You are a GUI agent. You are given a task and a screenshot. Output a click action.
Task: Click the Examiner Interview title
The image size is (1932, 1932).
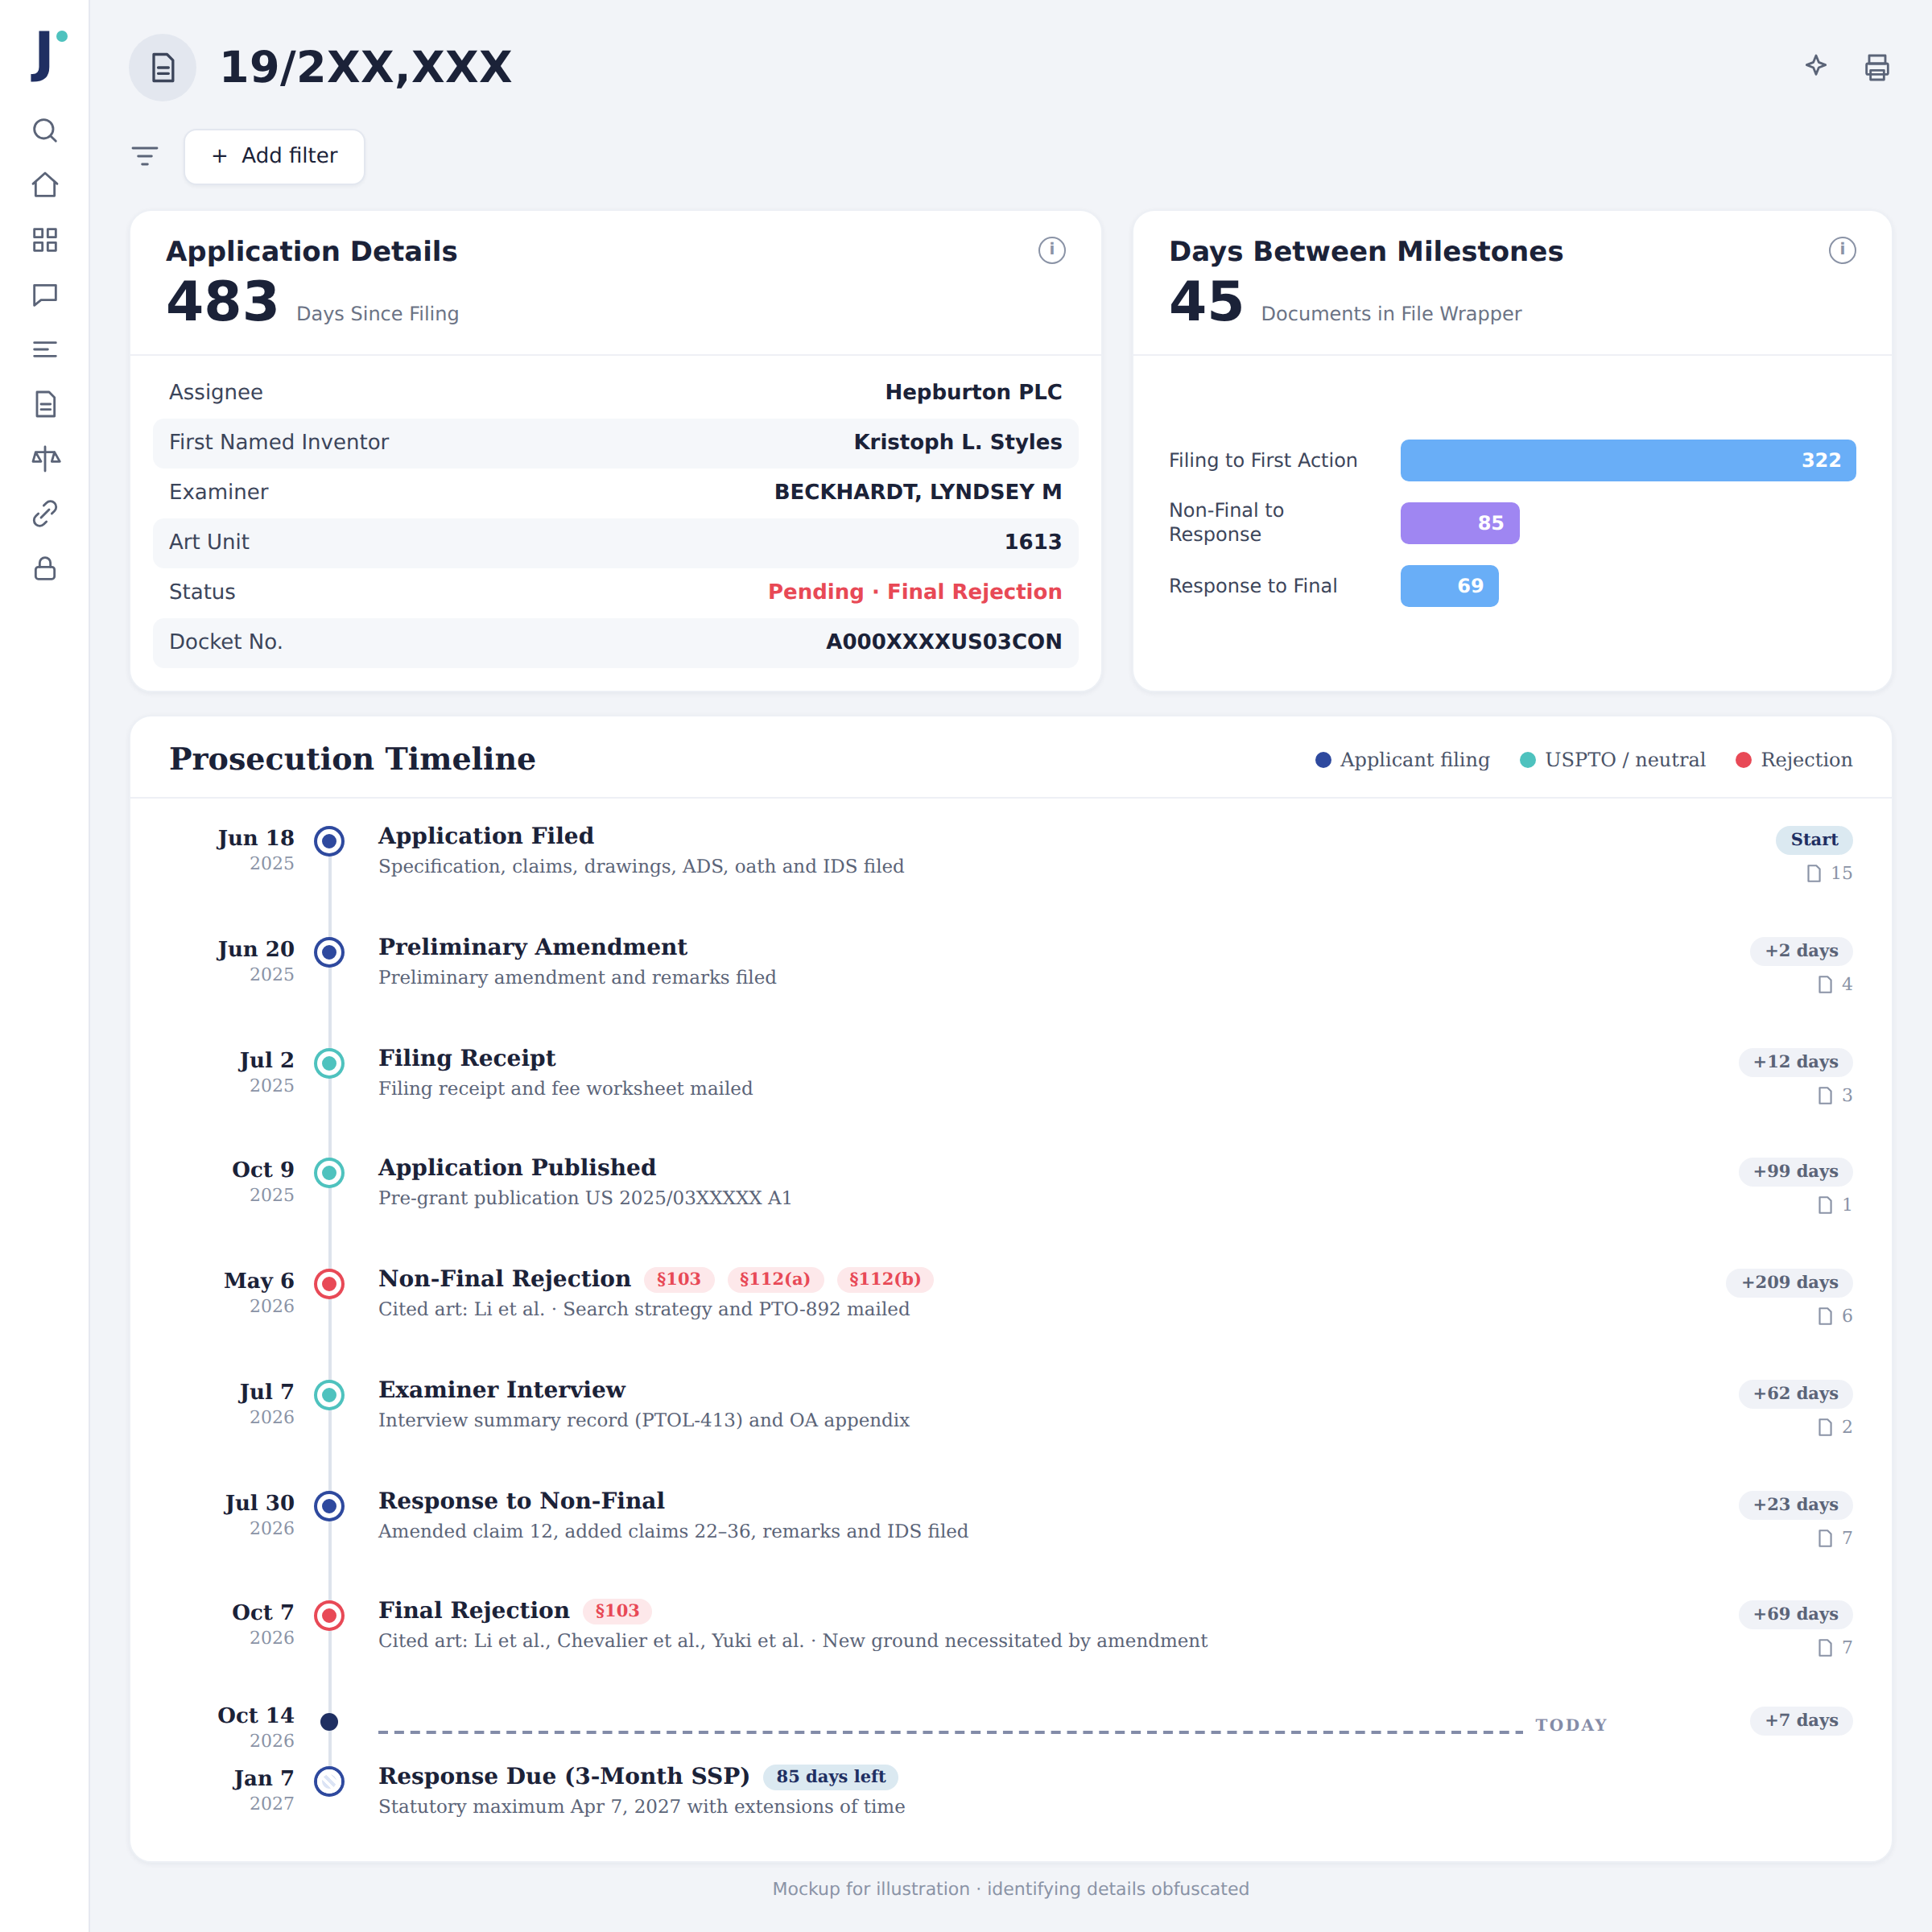(x=502, y=1390)
